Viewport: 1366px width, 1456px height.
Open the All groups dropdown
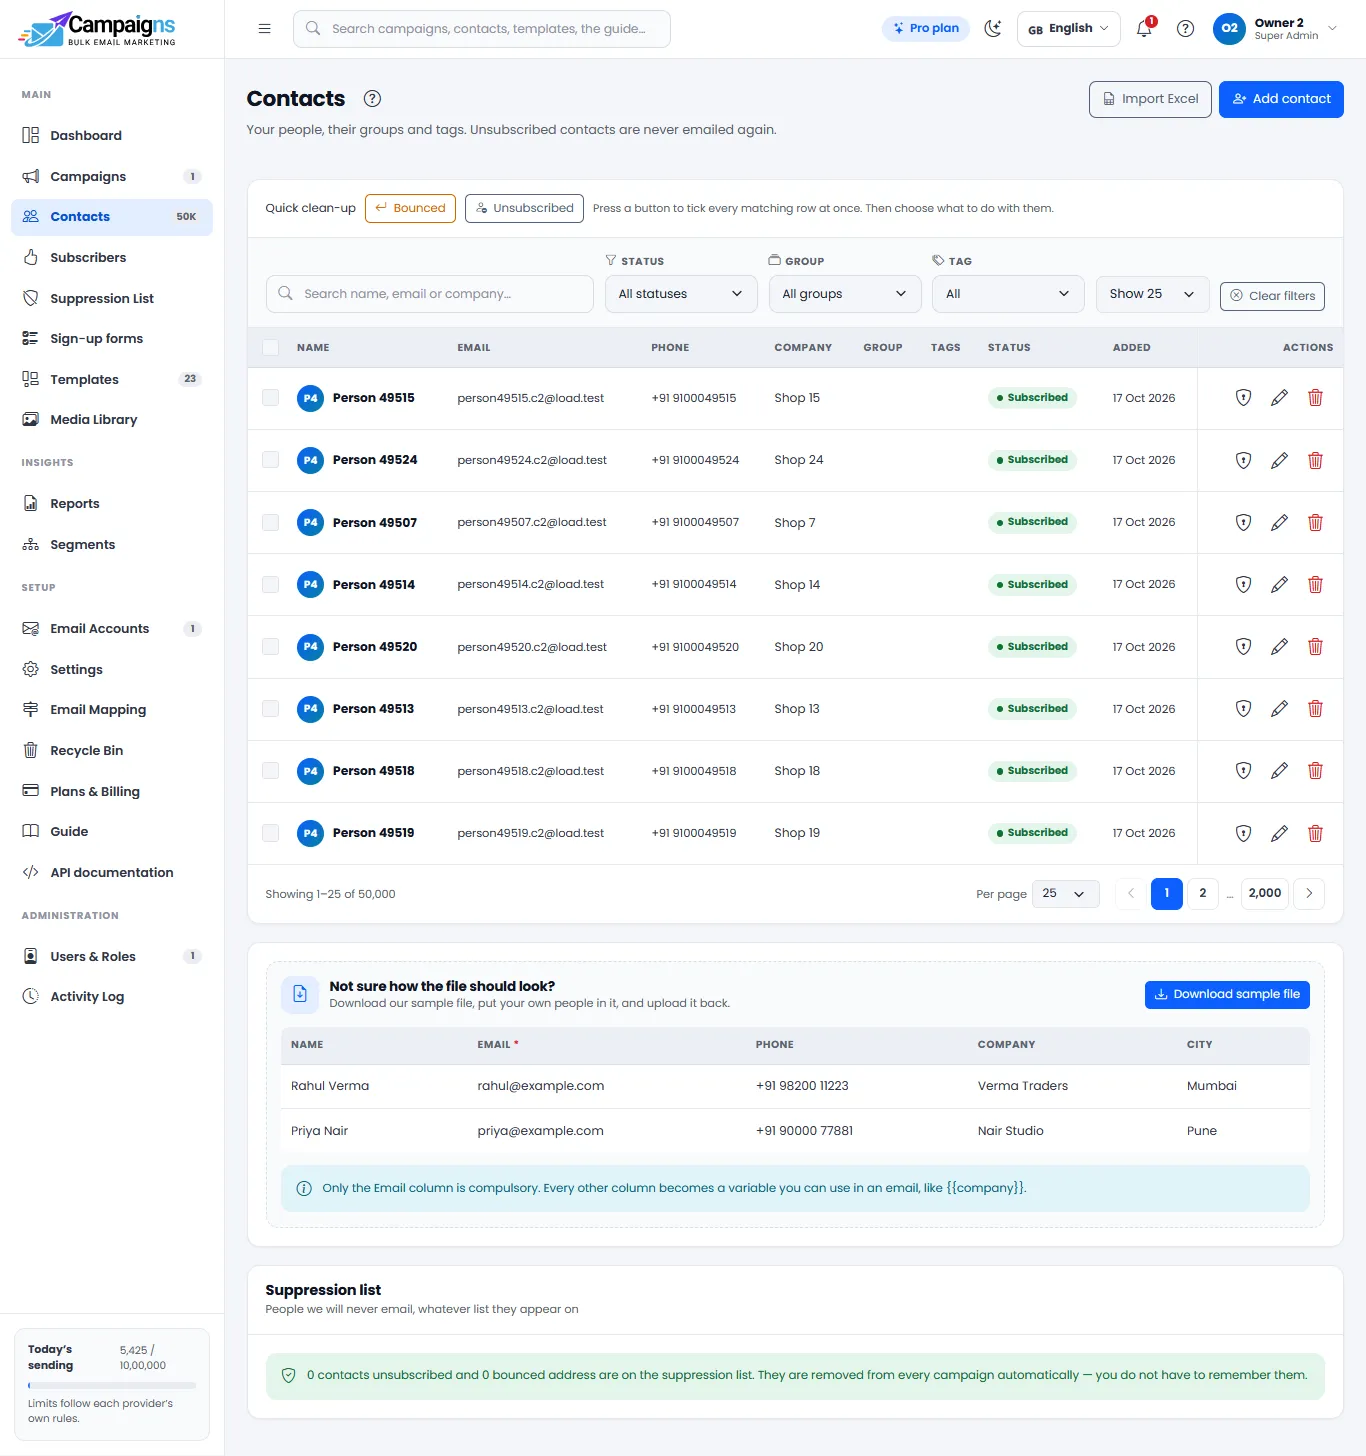[845, 294]
